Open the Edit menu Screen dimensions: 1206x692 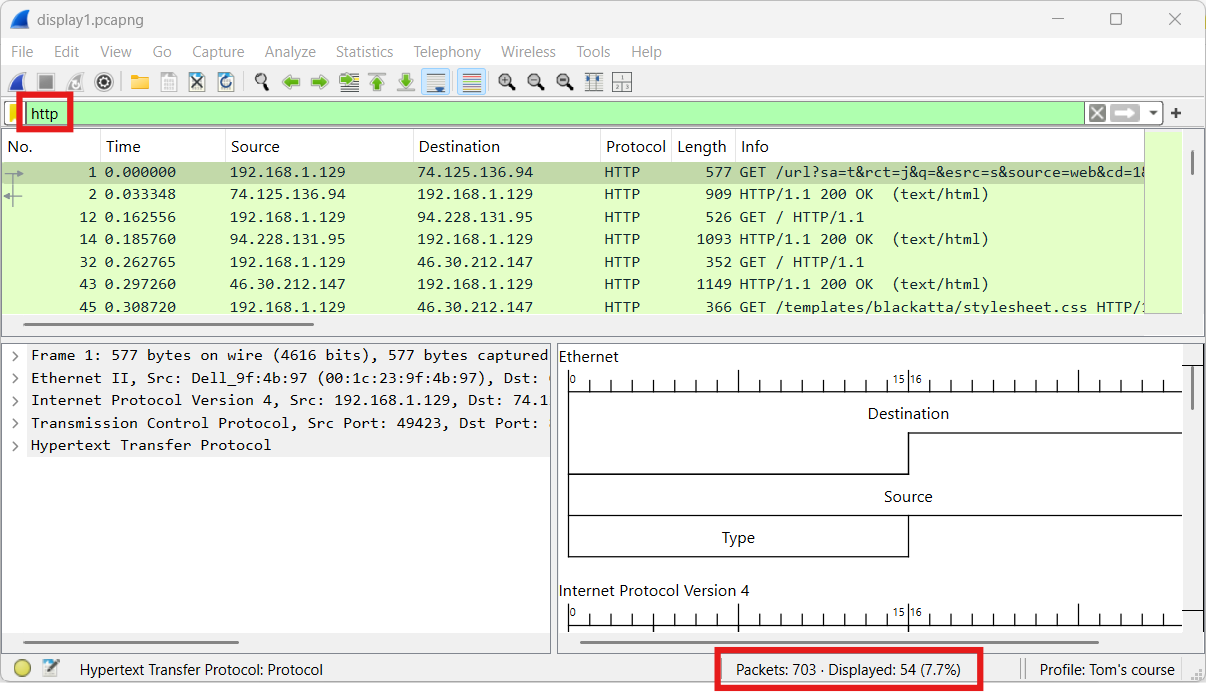click(67, 52)
